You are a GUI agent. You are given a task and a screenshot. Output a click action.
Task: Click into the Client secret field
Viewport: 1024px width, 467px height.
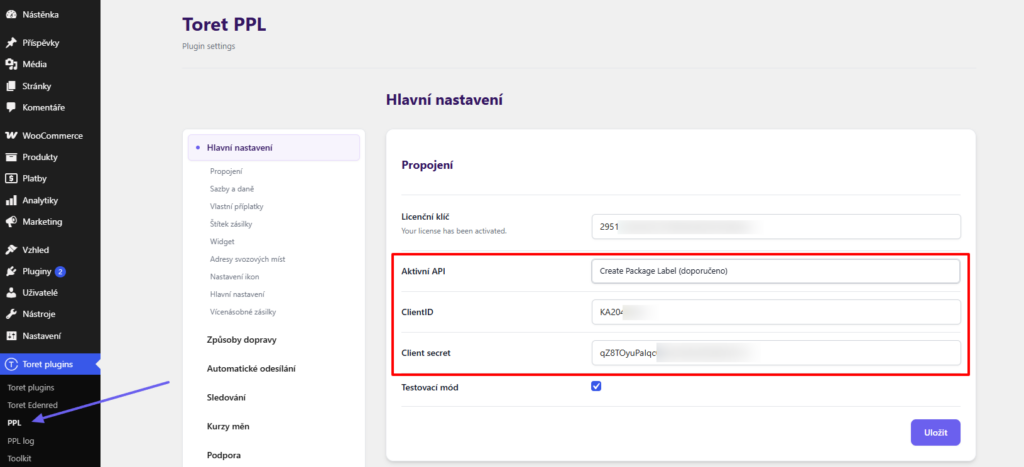(775, 353)
